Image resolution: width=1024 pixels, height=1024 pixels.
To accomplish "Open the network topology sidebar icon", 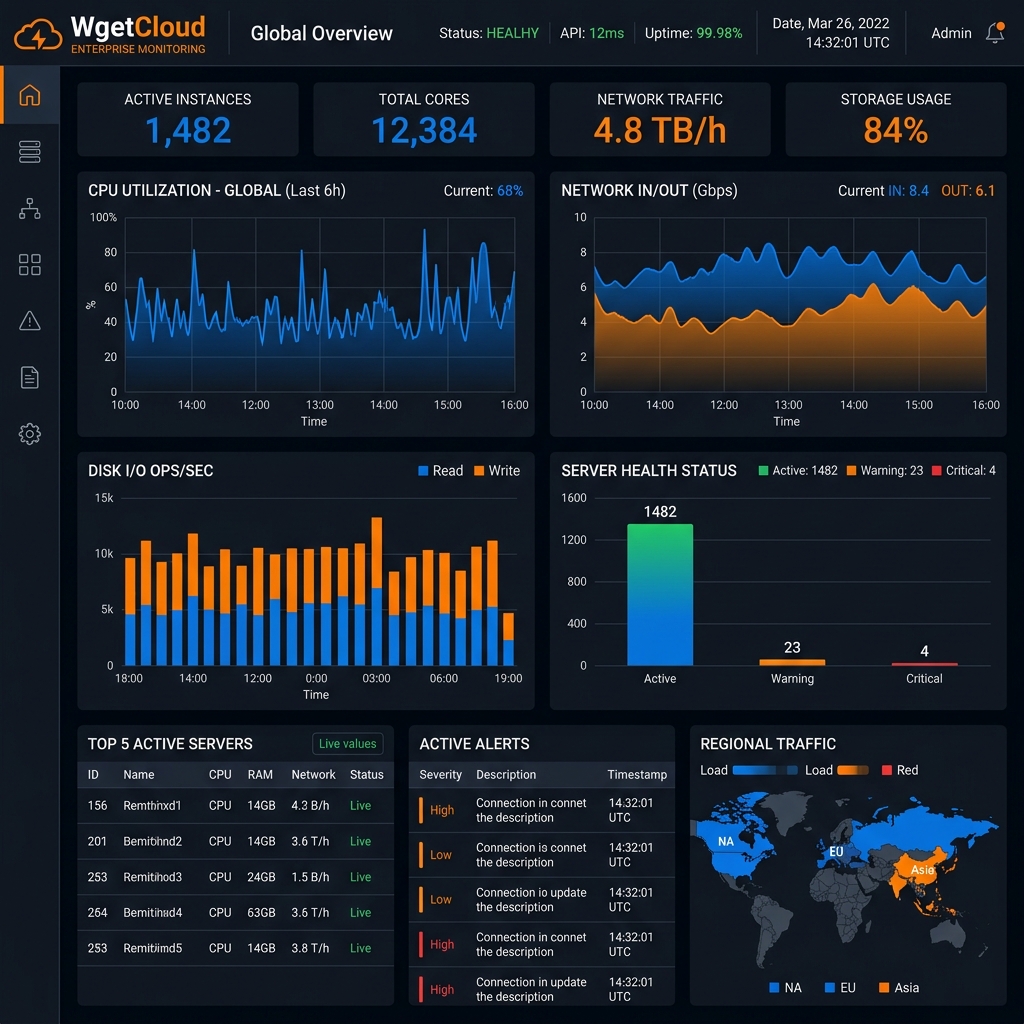I will 29,208.
